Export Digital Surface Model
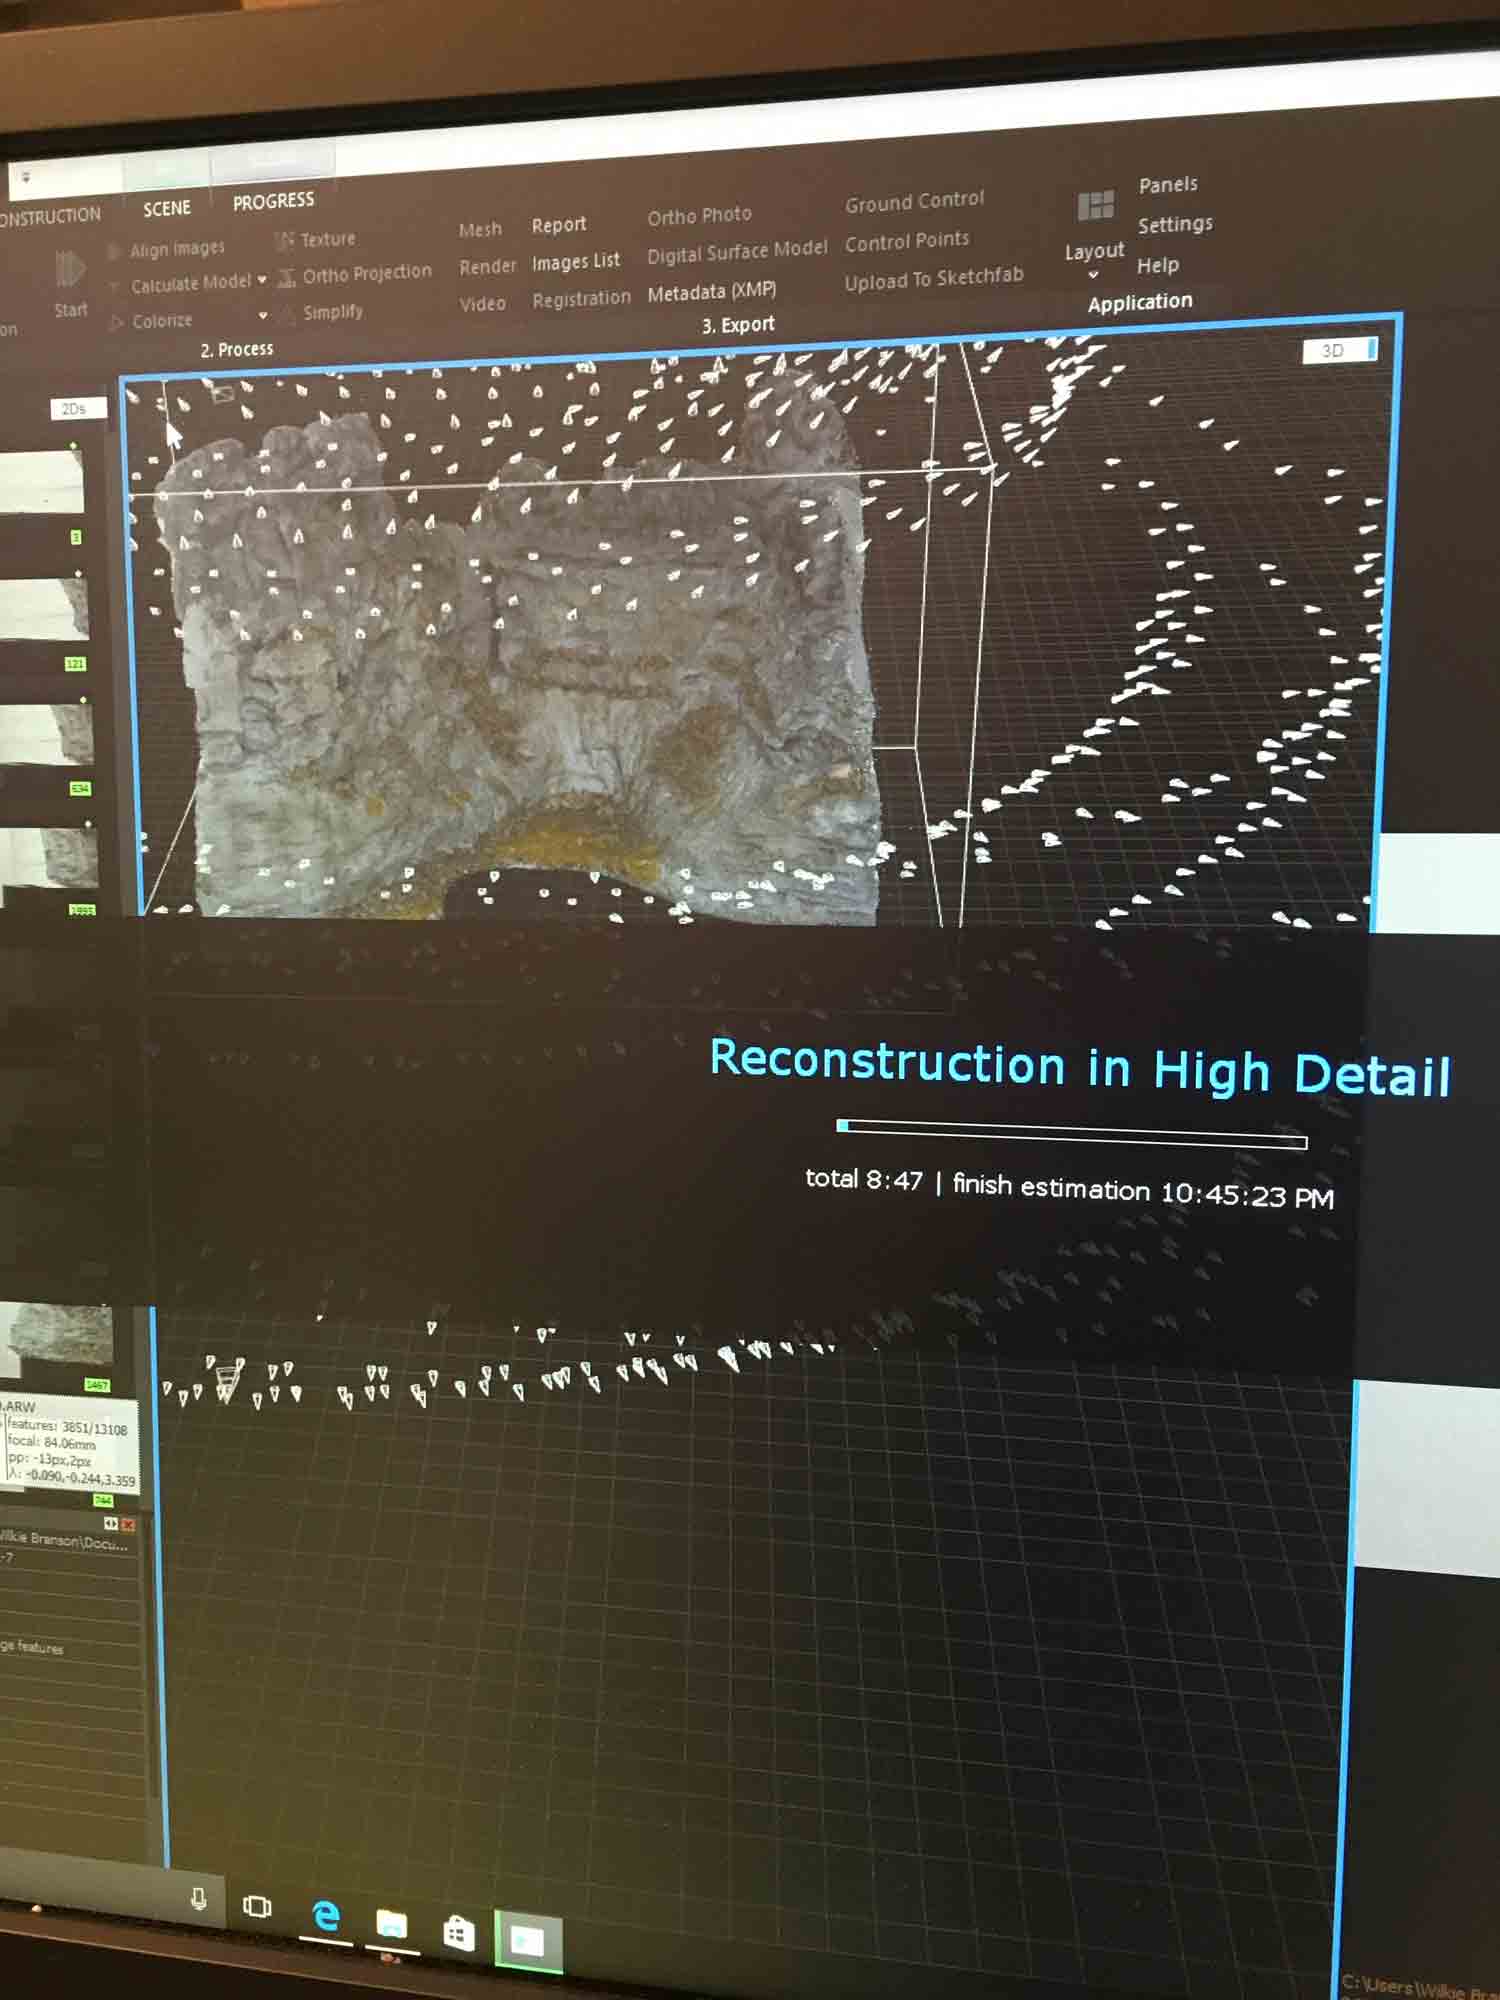1500x2000 pixels. coord(737,251)
